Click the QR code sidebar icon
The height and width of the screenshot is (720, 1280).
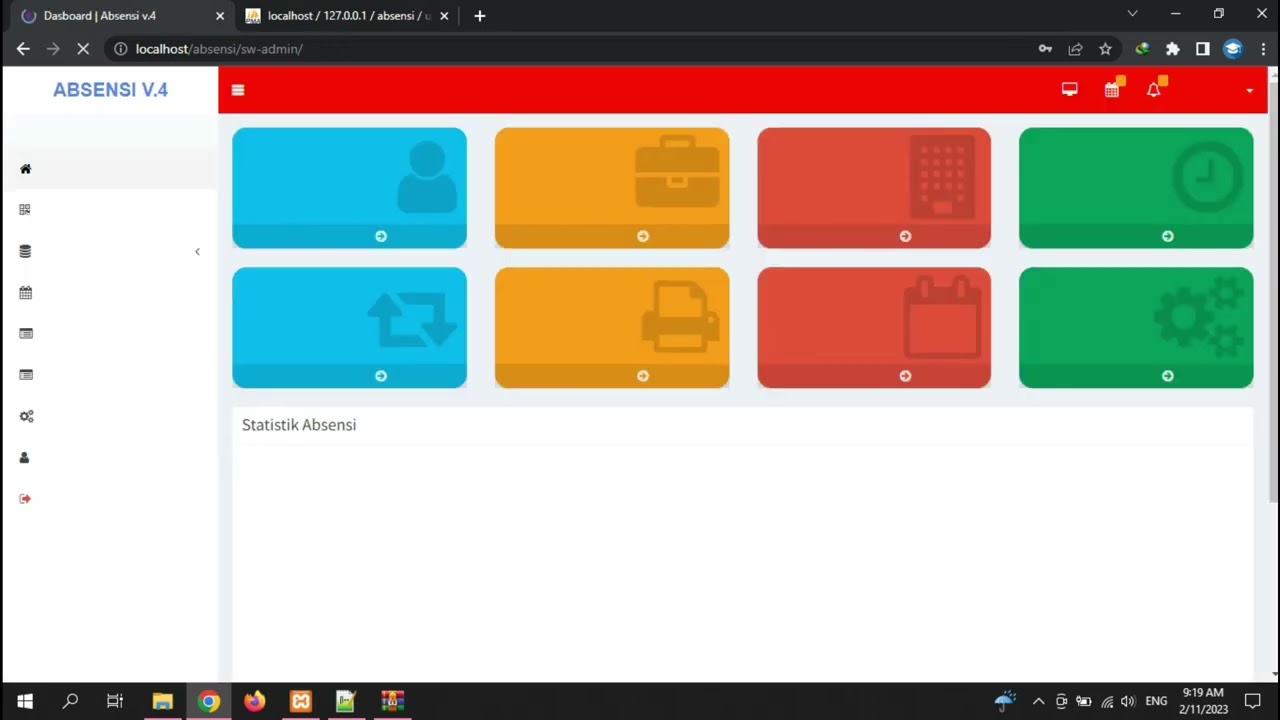(x=26, y=210)
